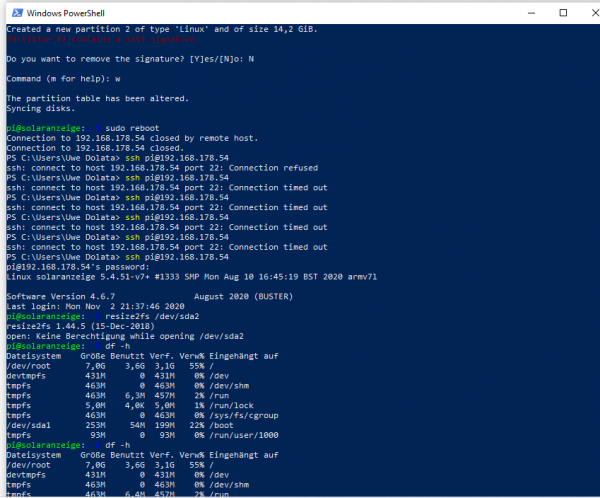The image size is (600, 498).
Task: Click the 'Keine Berechtigung' error message
Action: point(113,334)
